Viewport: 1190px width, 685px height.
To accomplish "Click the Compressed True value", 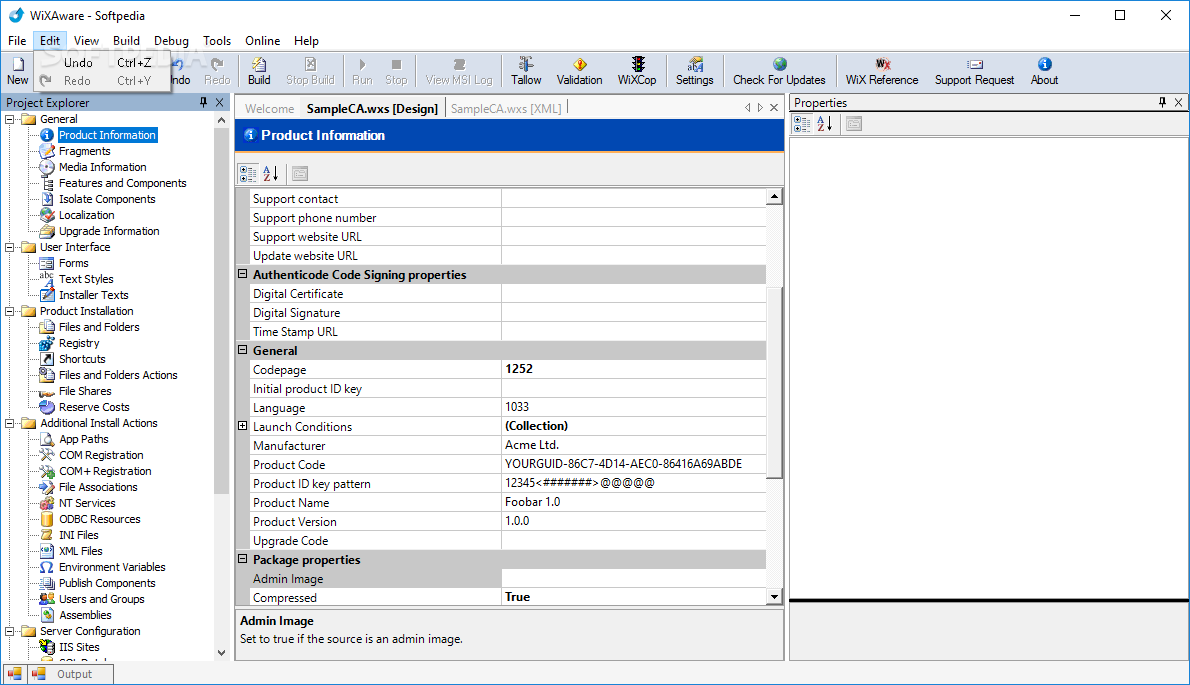I will 634,597.
